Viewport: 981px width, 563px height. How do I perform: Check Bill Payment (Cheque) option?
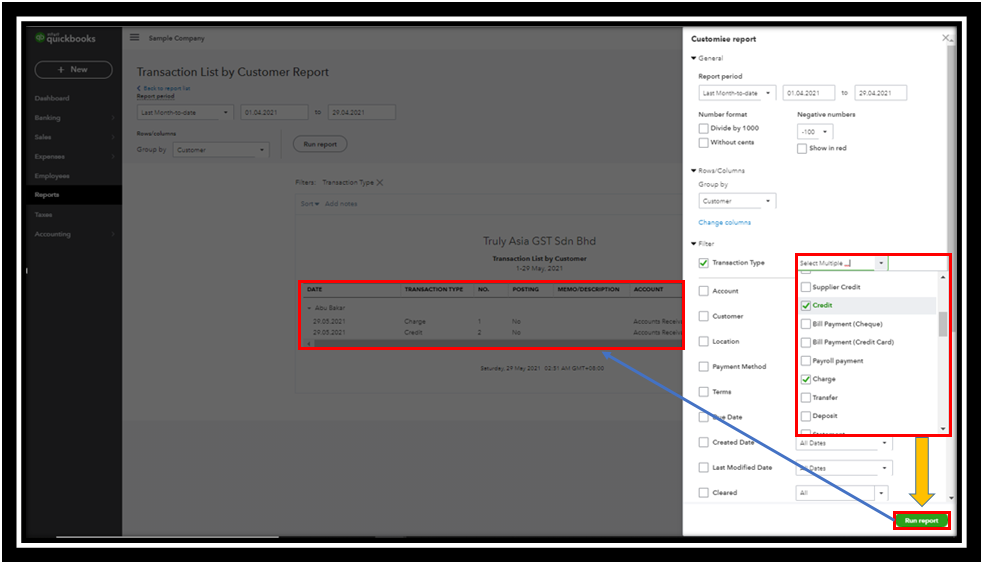(x=806, y=324)
